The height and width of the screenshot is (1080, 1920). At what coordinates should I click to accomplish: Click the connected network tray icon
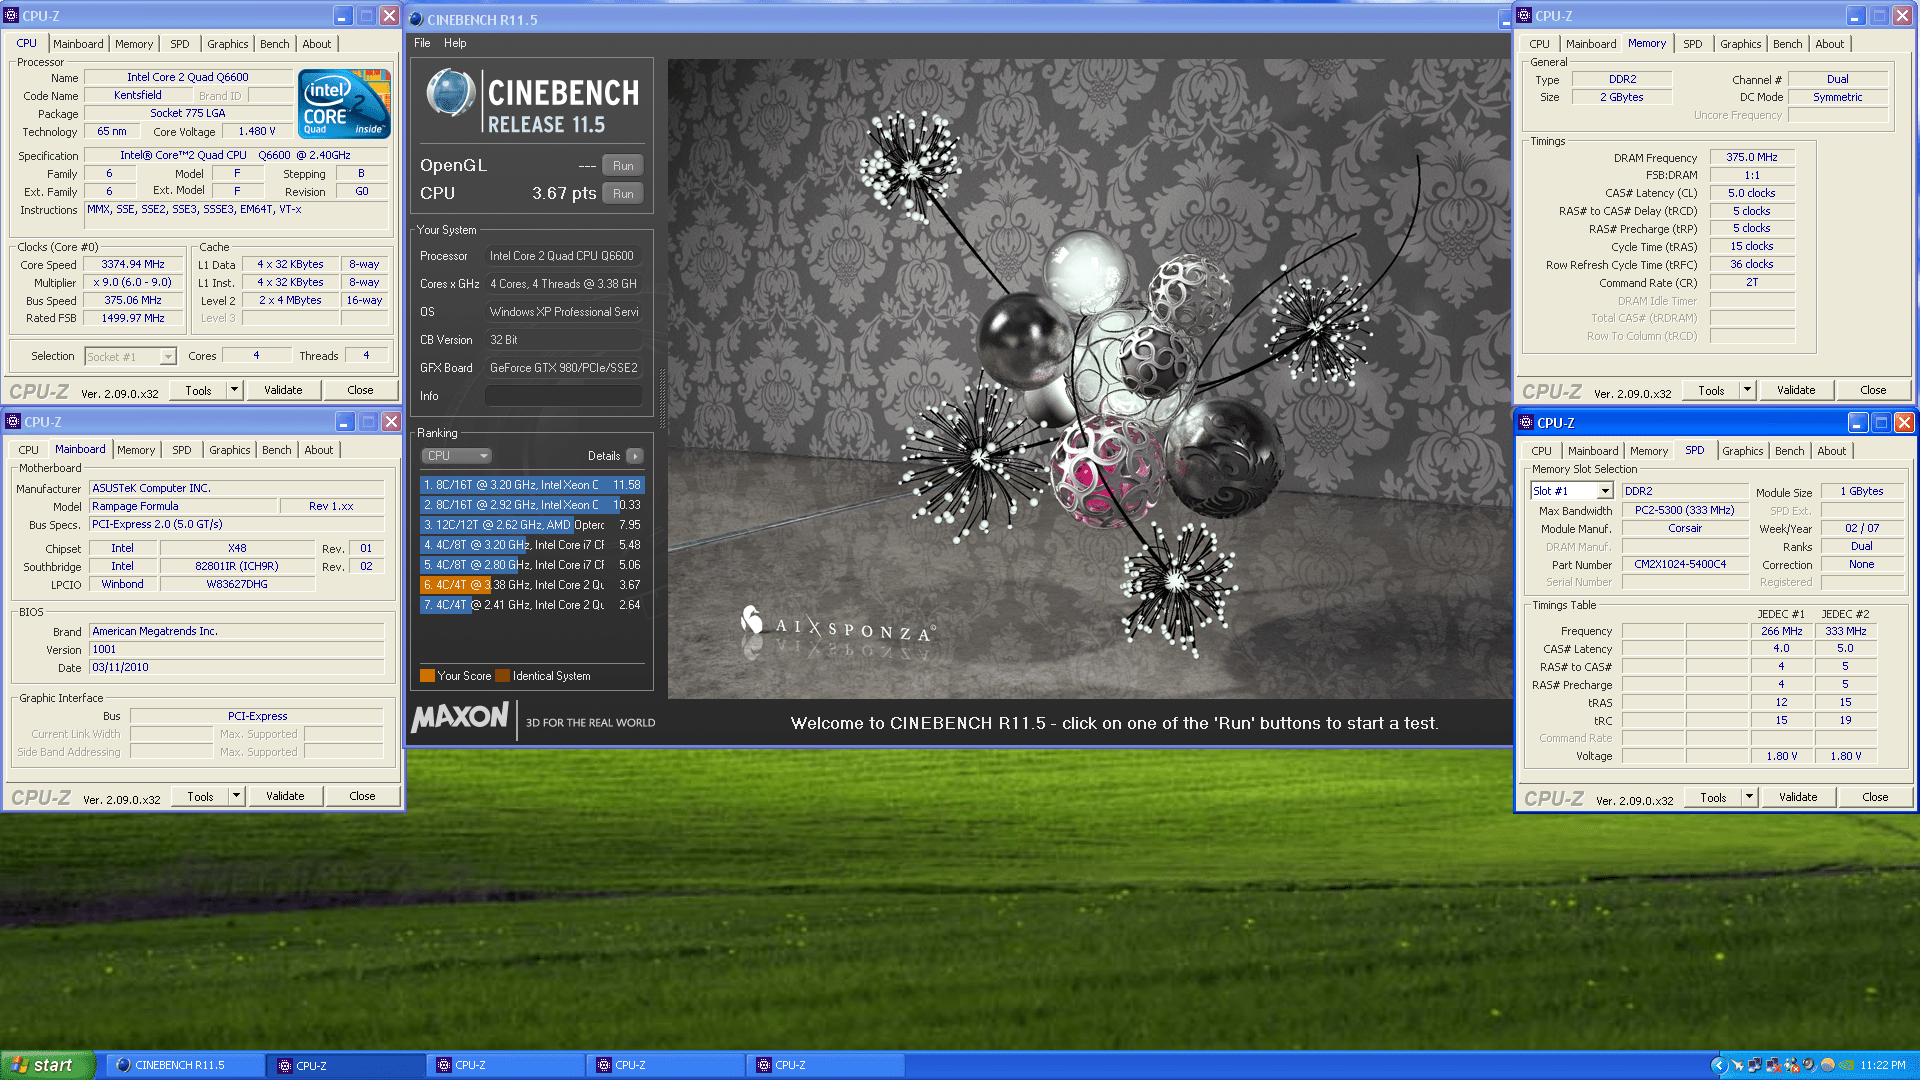tap(1755, 1065)
